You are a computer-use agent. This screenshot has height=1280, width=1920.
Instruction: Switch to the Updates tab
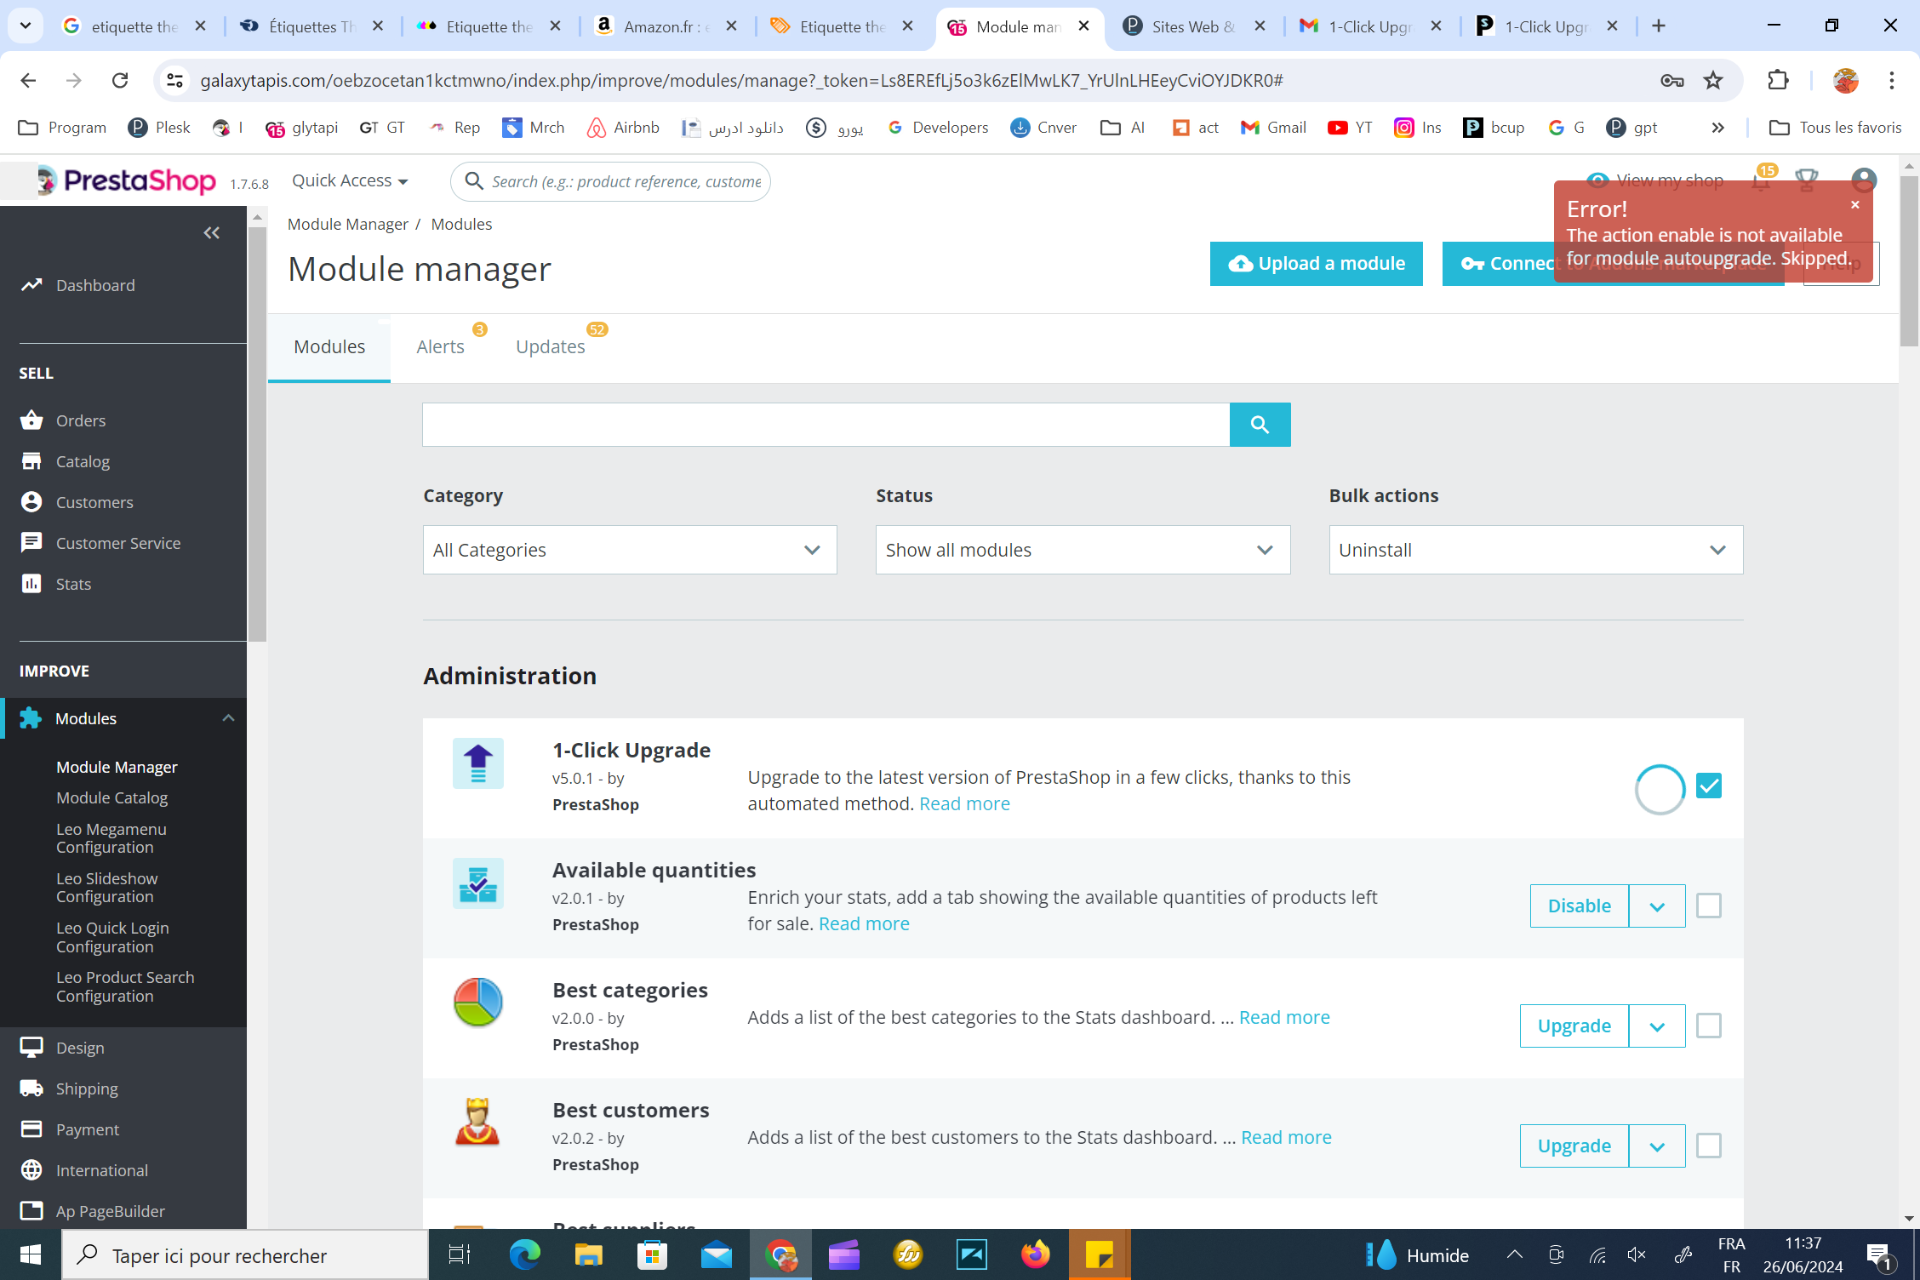pyautogui.click(x=550, y=347)
